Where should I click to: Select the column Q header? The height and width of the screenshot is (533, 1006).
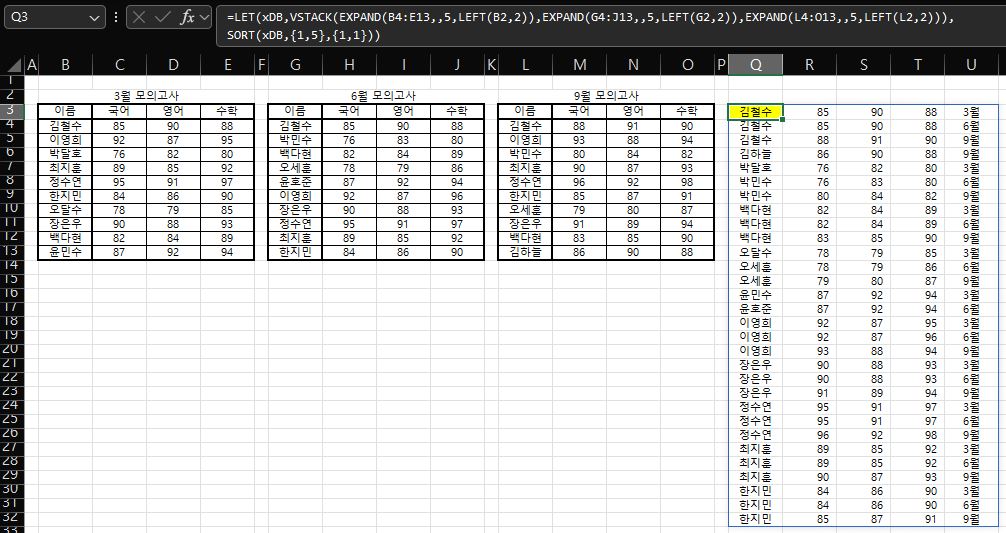coord(755,65)
